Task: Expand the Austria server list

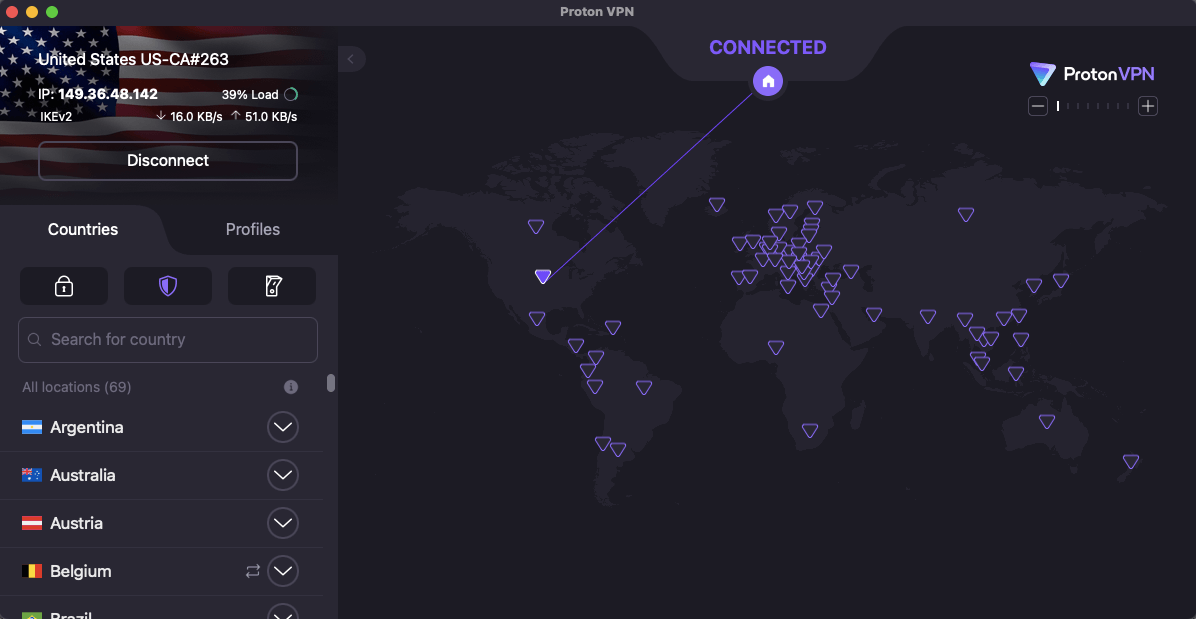Action: (x=283, y=523)
